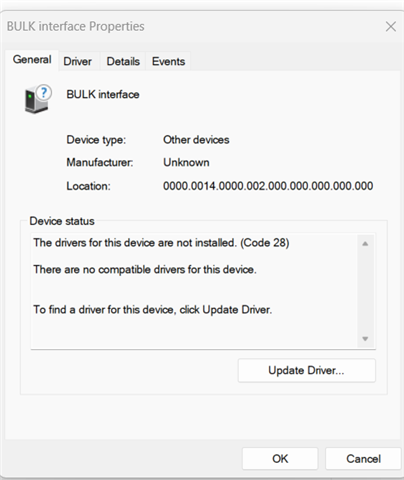Viewport: 404px width, 480px height.
Task: Click the 'no compatible drivers' status line
Action: 145,269
